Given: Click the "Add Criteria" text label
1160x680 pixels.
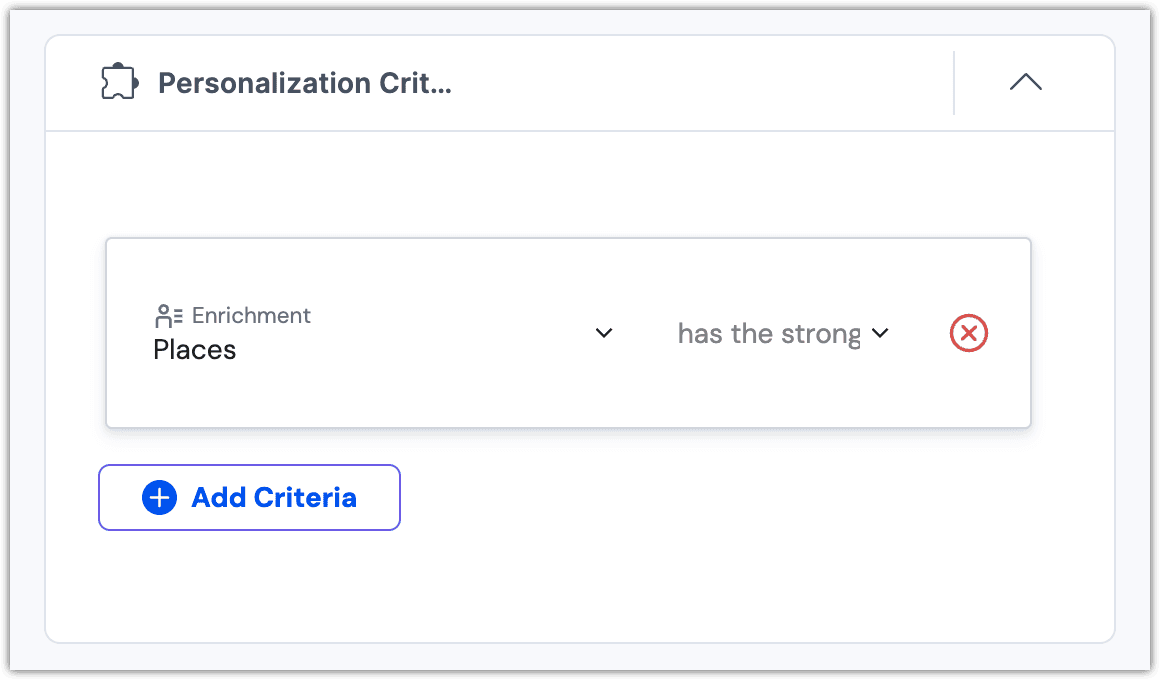Looking at the screenshot, I should pos(274,498).
